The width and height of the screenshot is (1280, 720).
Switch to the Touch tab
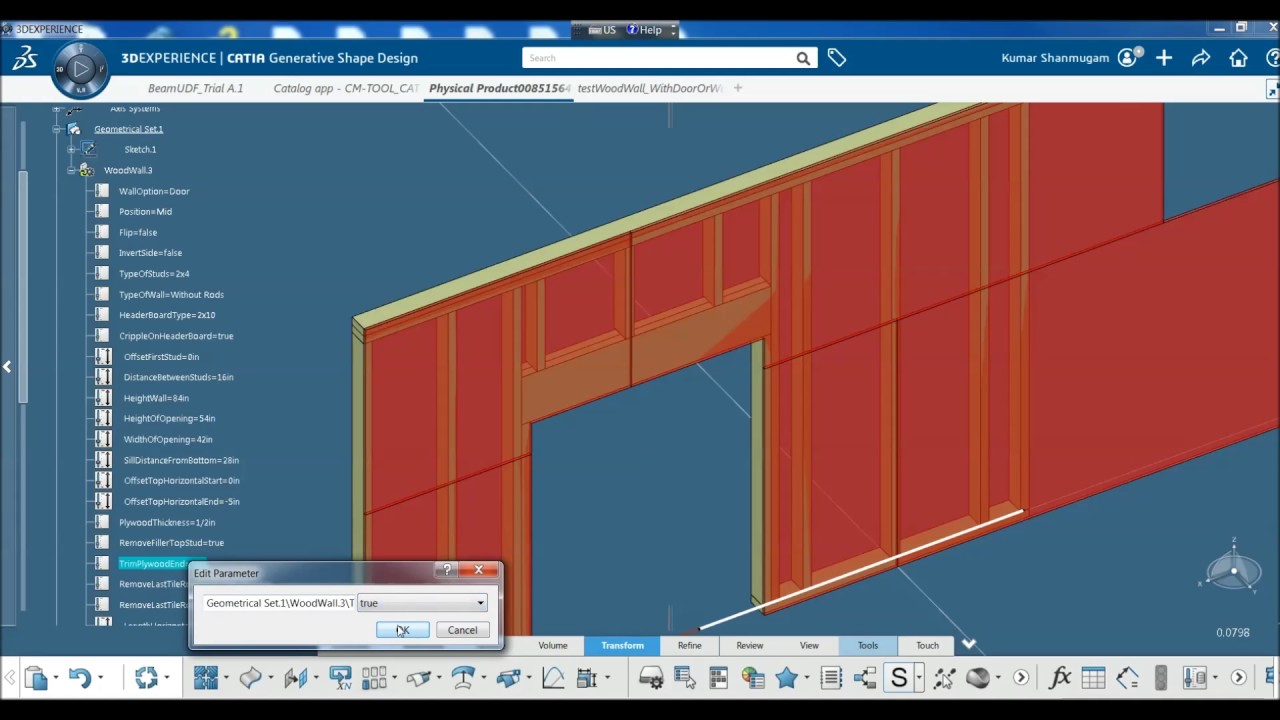tap(927, 645)
